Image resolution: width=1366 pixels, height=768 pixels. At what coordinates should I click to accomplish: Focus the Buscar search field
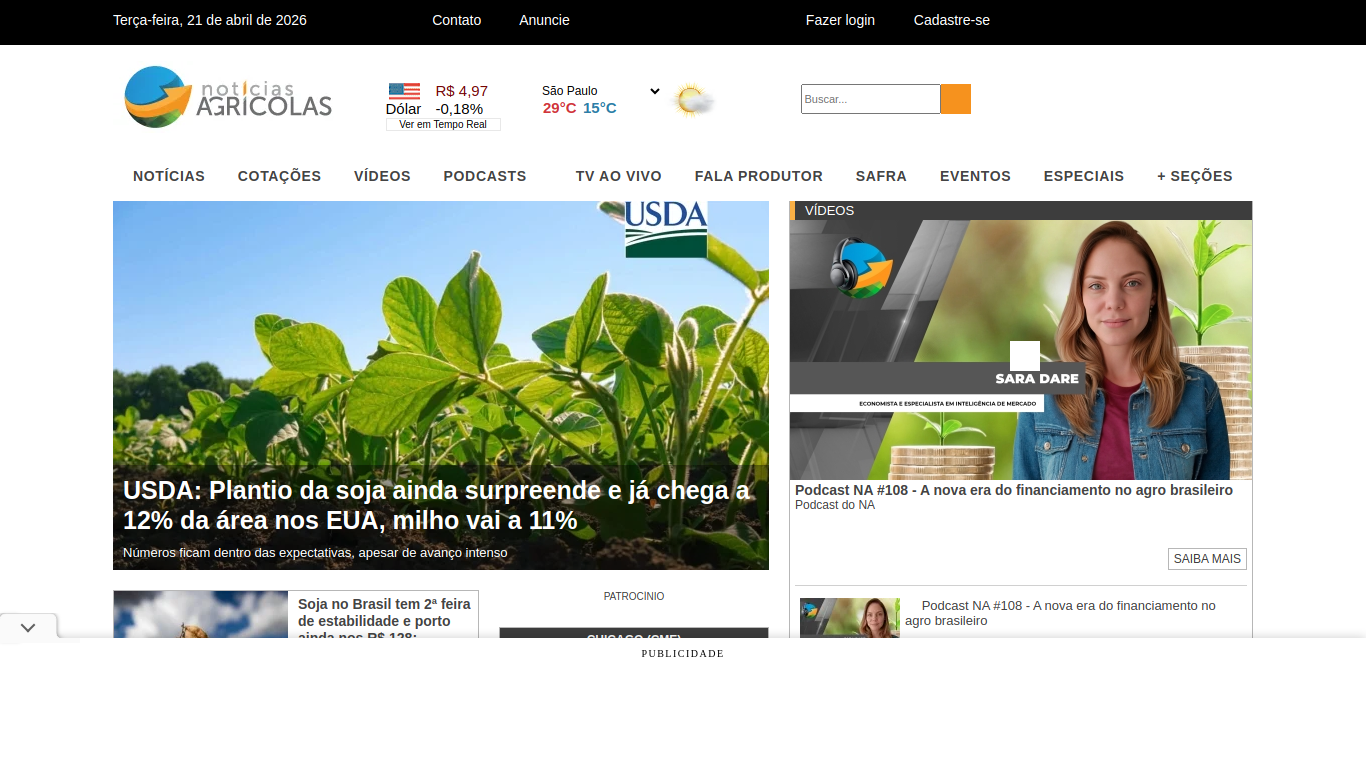pyautogui.click(x=871, y=99)
